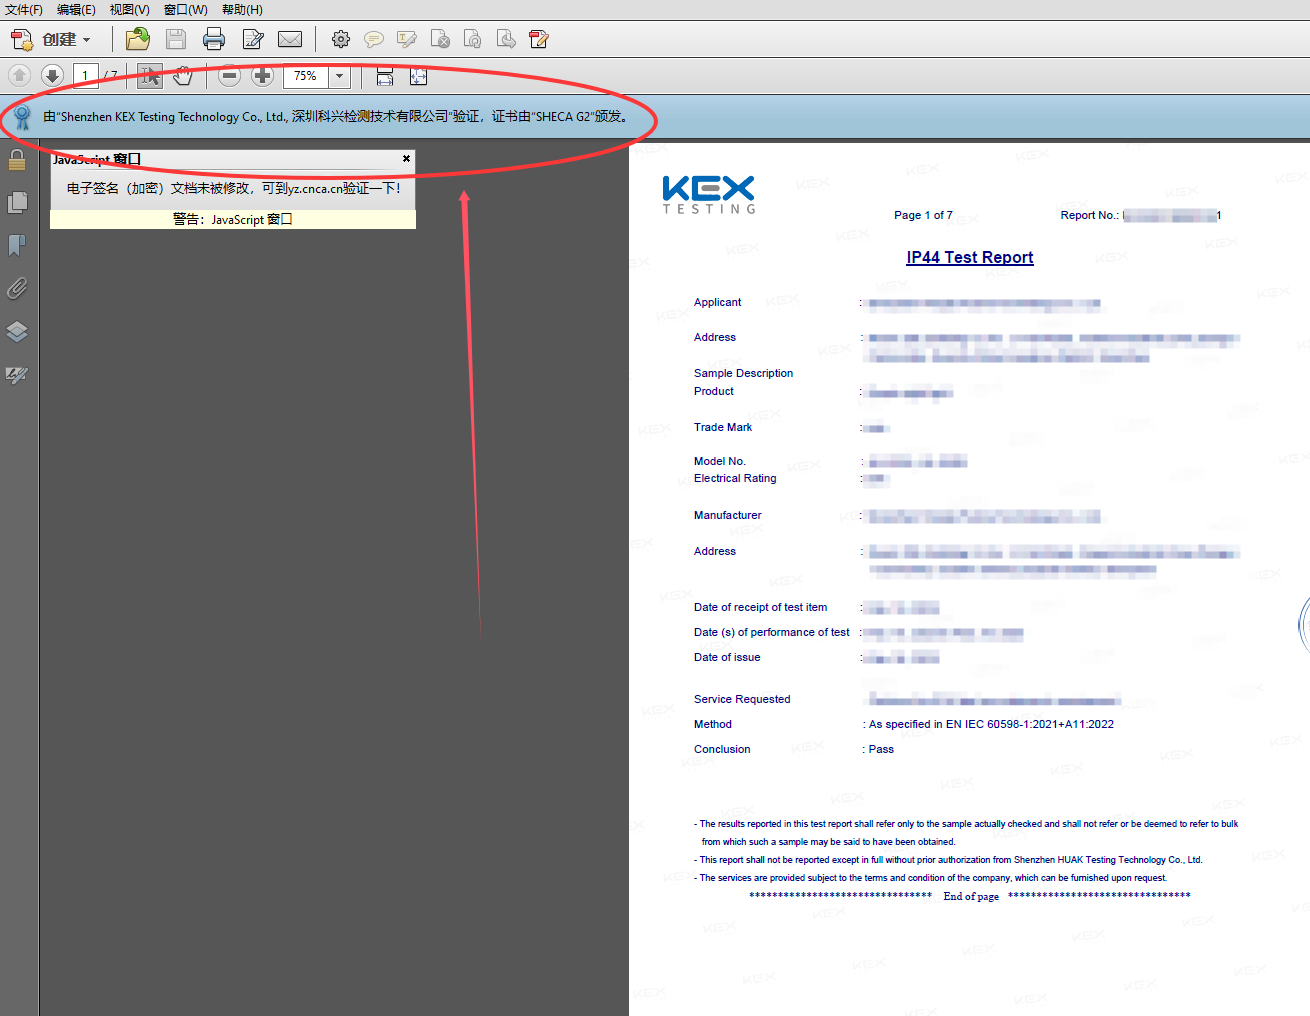Viewport: 1310px width, 1016px height.
Task: Open the 编辑(E) menu
Action: (76, 10)
